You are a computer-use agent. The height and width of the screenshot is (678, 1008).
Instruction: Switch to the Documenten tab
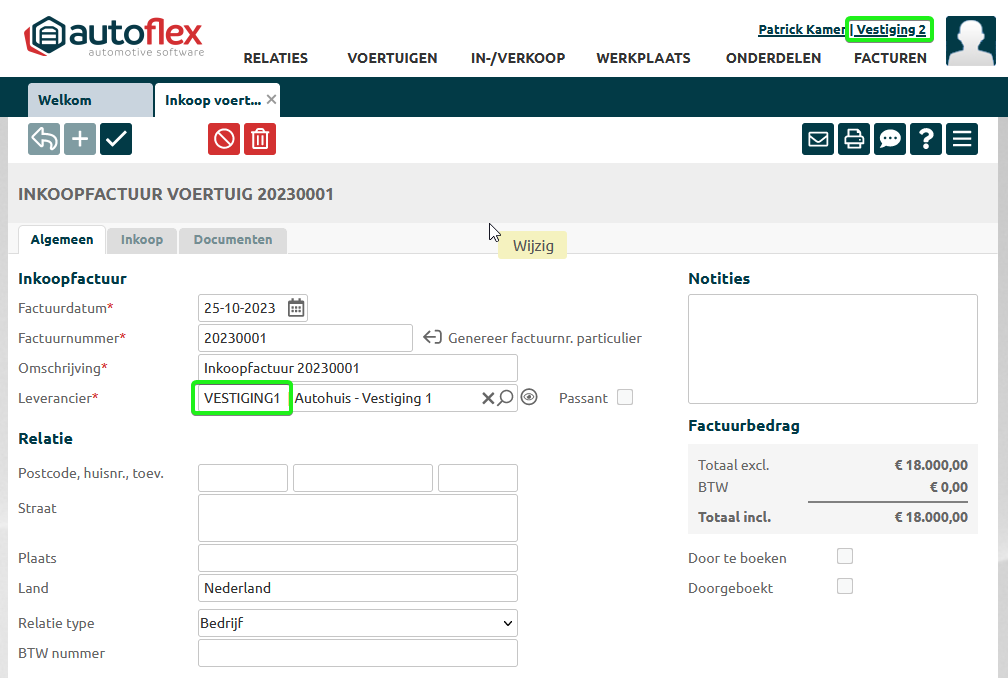[232, 240]
